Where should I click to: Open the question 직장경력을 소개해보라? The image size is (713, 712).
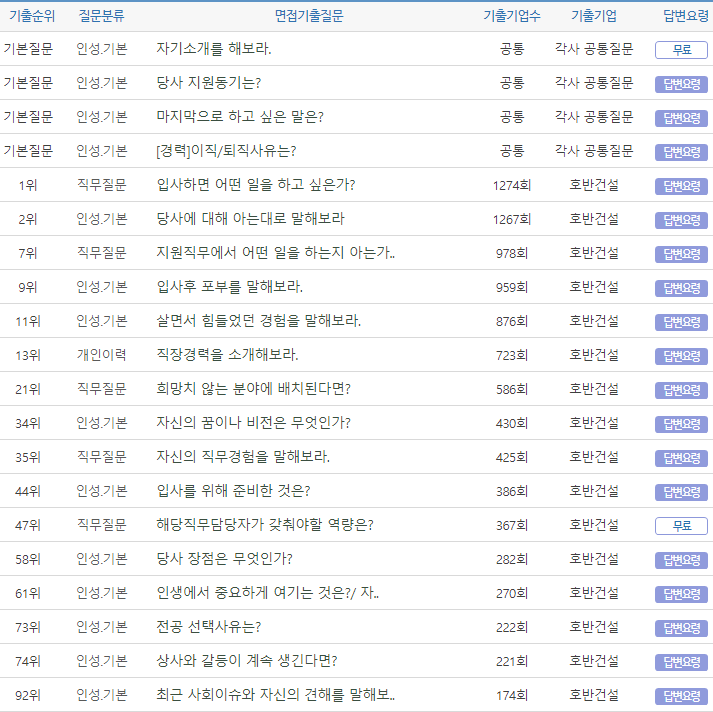coord(227,355)
